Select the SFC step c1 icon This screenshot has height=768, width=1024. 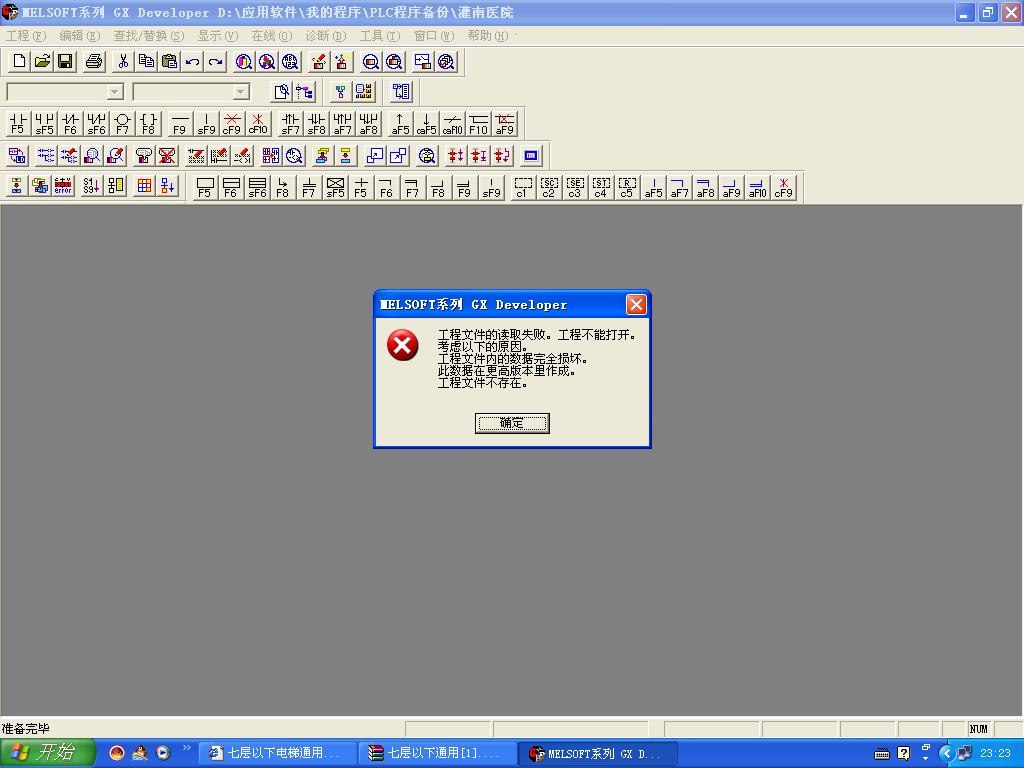522,187
